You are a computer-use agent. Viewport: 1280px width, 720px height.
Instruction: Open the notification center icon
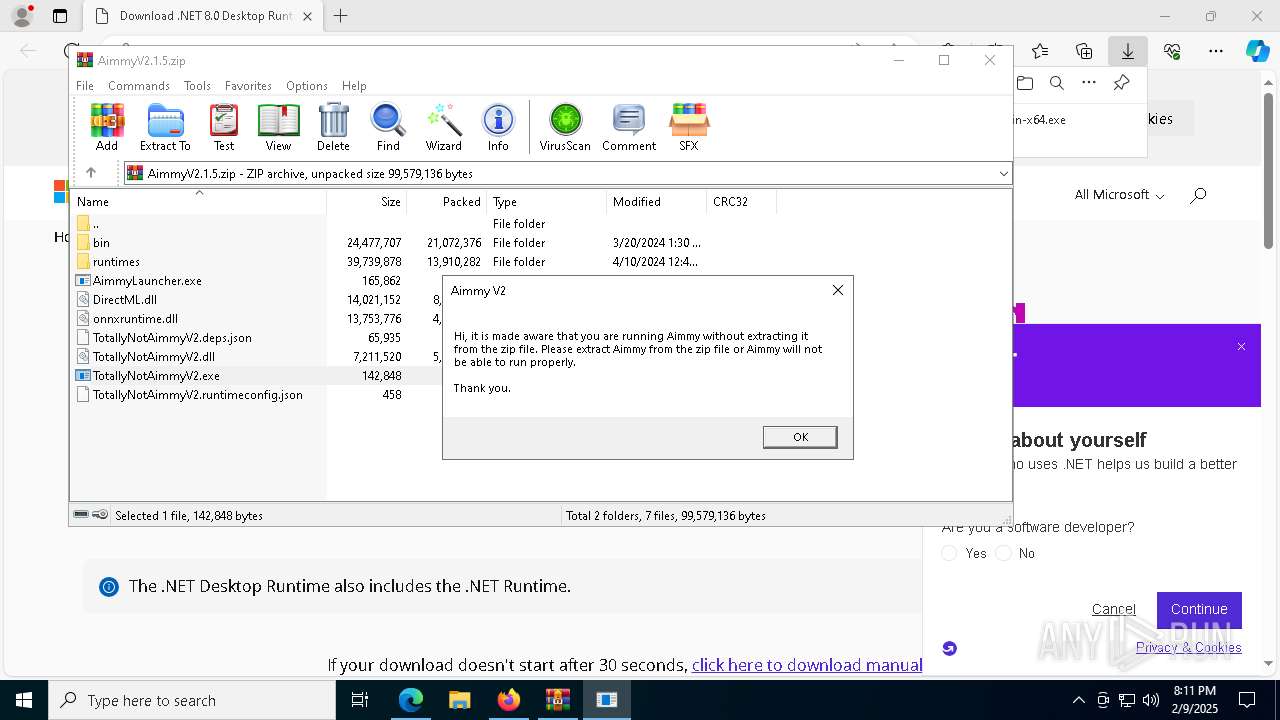[x=1247, y=699]
